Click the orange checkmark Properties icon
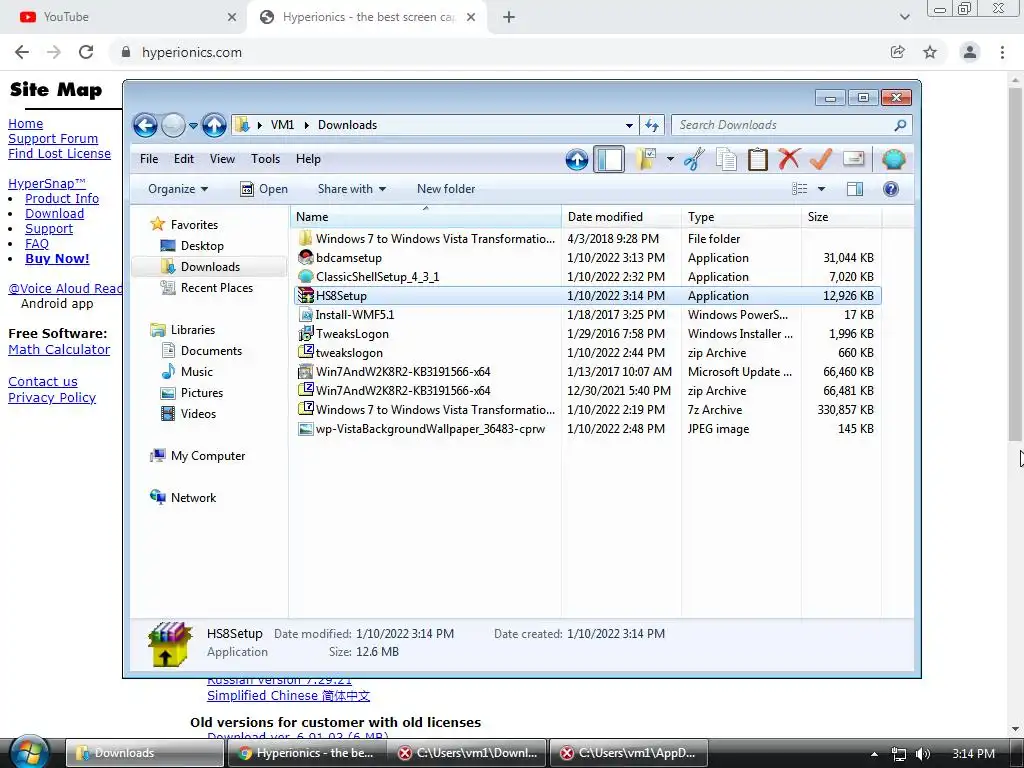The image size is (1024, 768). click(820, 159)
